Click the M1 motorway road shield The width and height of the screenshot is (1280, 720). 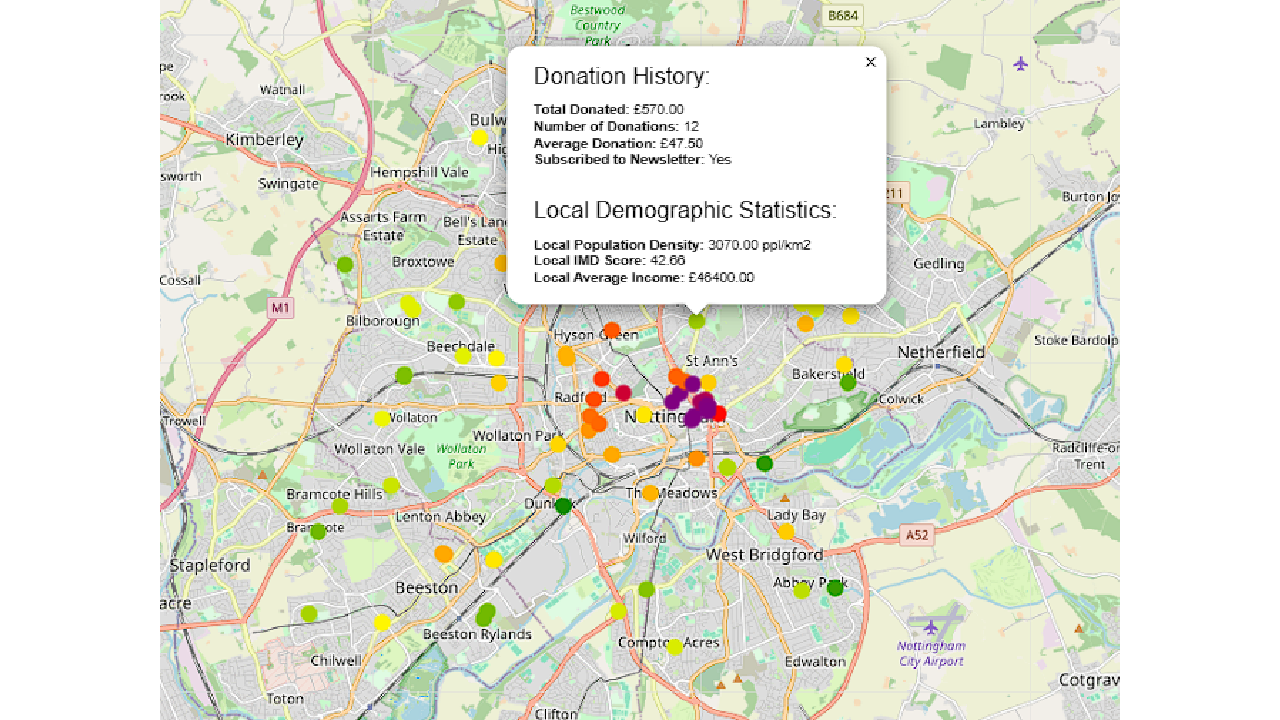coord(280,308)
